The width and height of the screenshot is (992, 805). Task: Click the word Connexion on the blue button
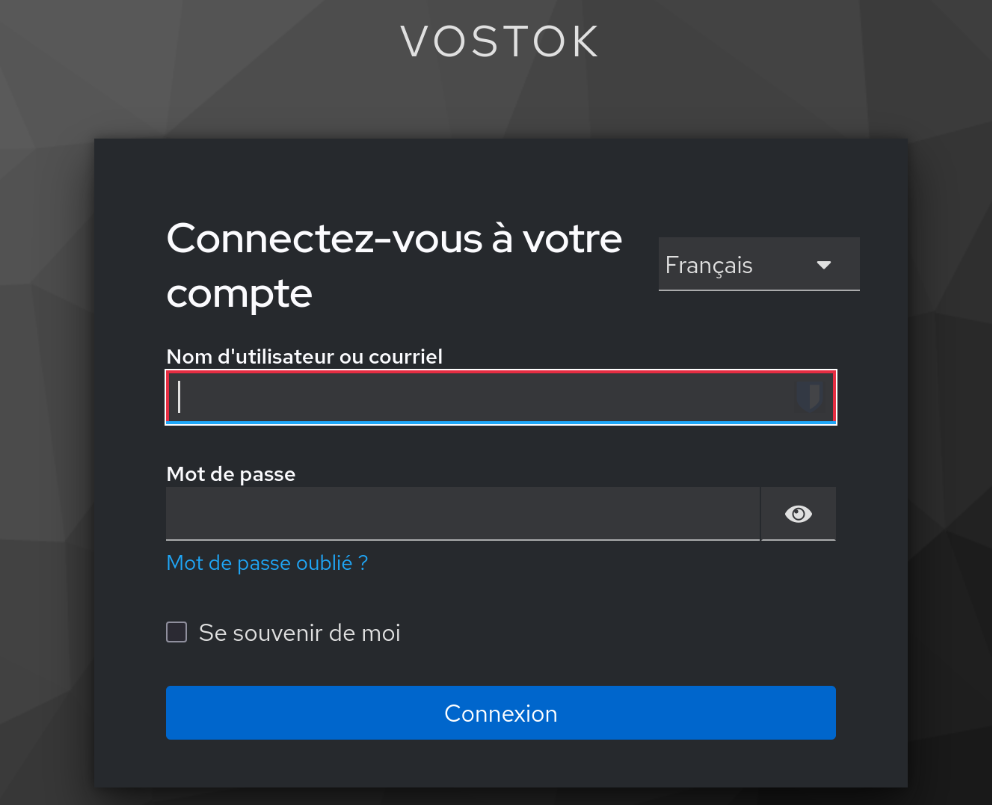coord(500,713)
